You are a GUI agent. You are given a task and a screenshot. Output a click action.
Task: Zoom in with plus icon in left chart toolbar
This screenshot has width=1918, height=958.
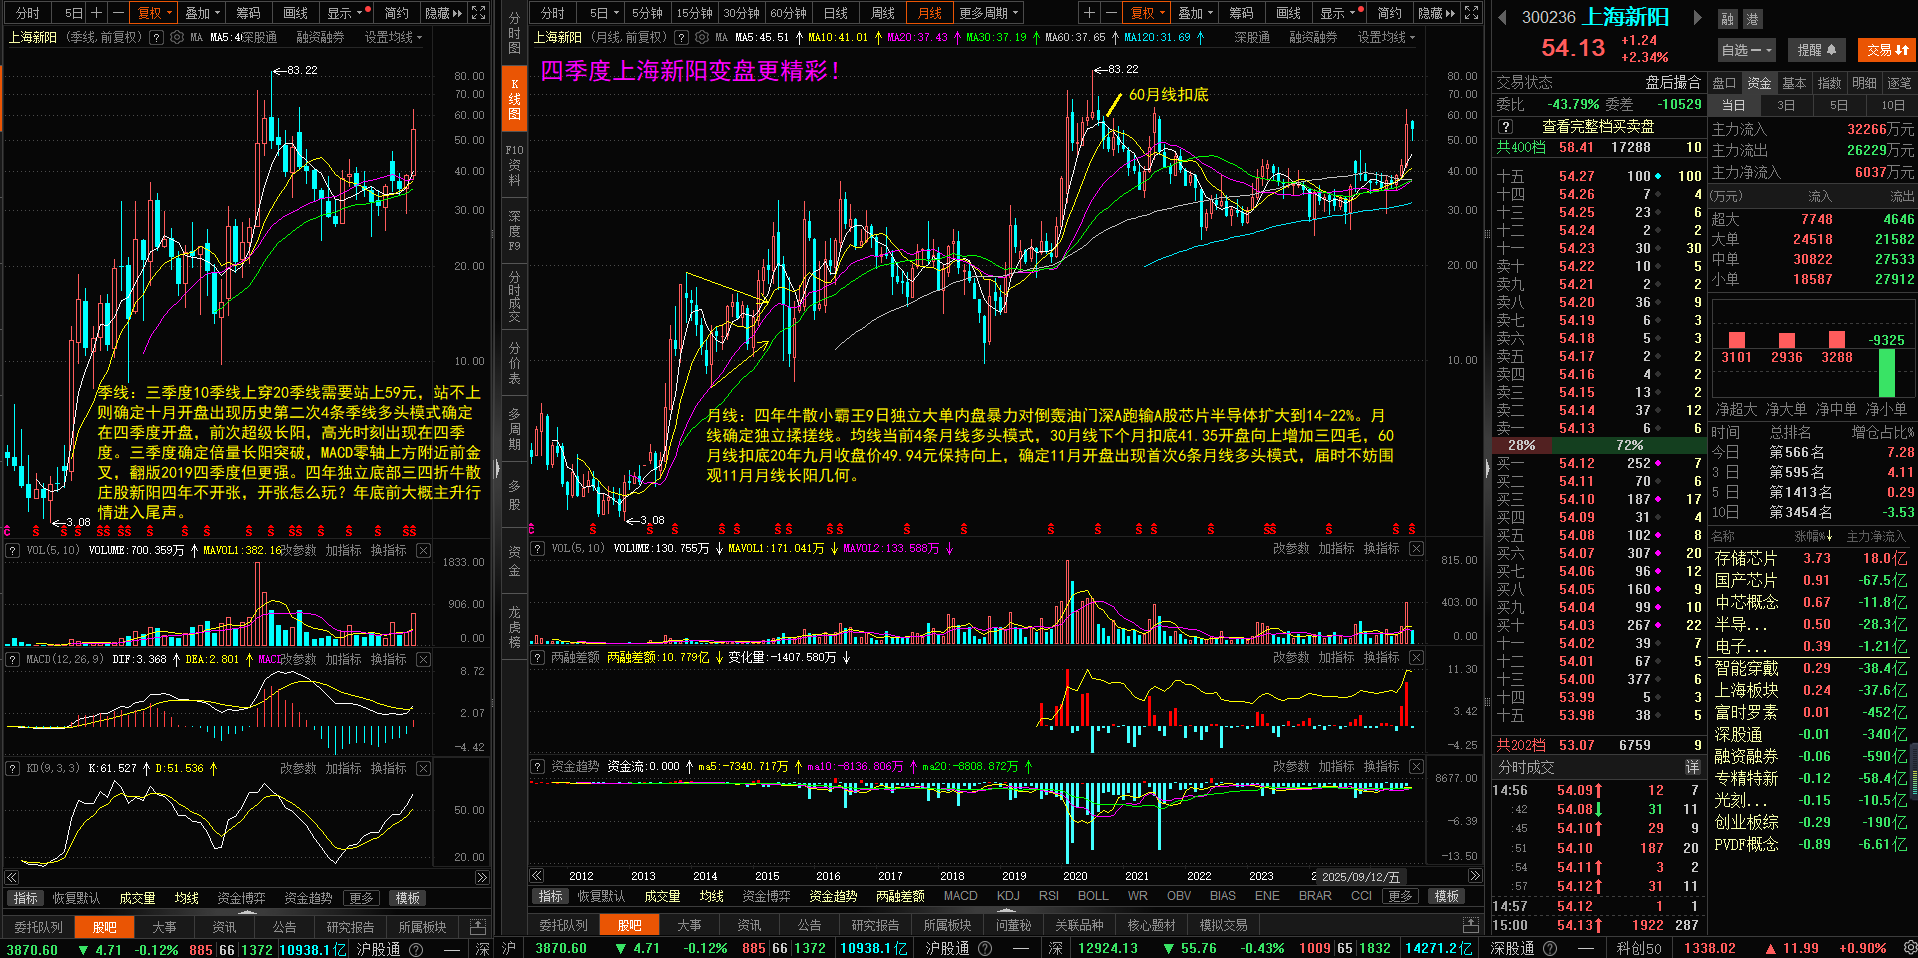point(97,13)
